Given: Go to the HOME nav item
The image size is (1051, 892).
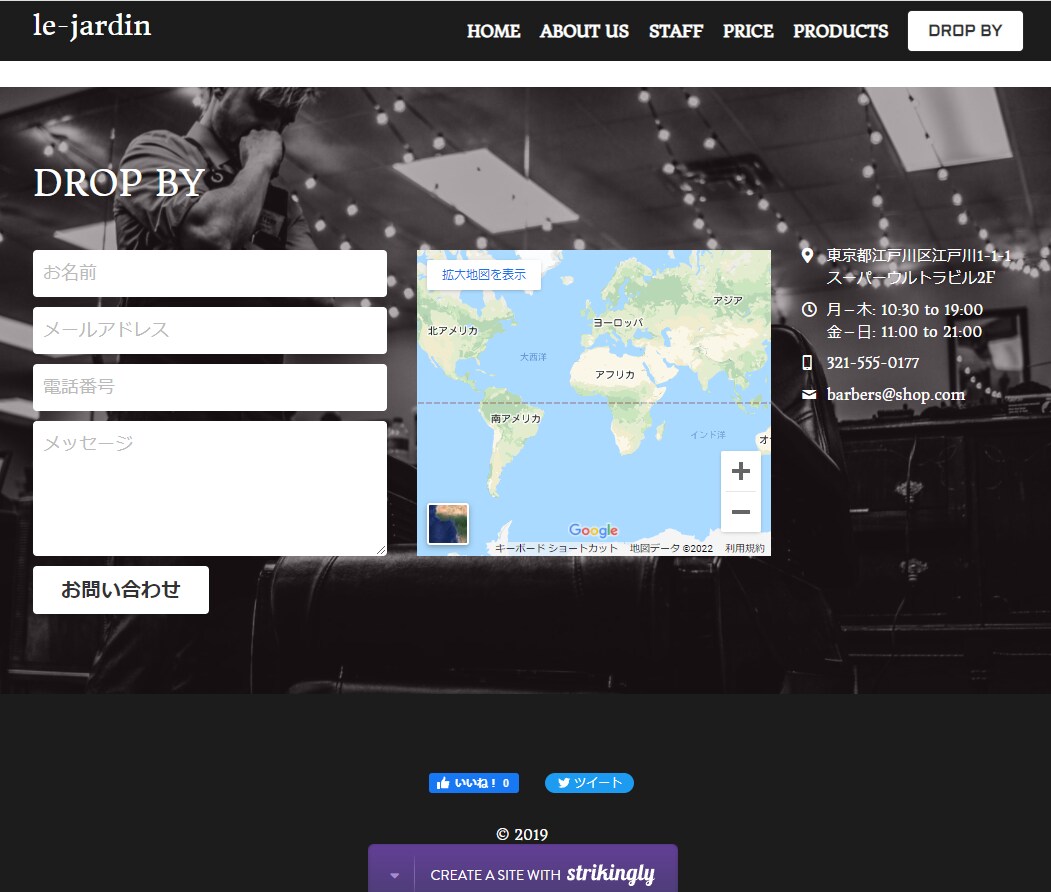Looking at the screenshot, I should [x=493, y=31].
